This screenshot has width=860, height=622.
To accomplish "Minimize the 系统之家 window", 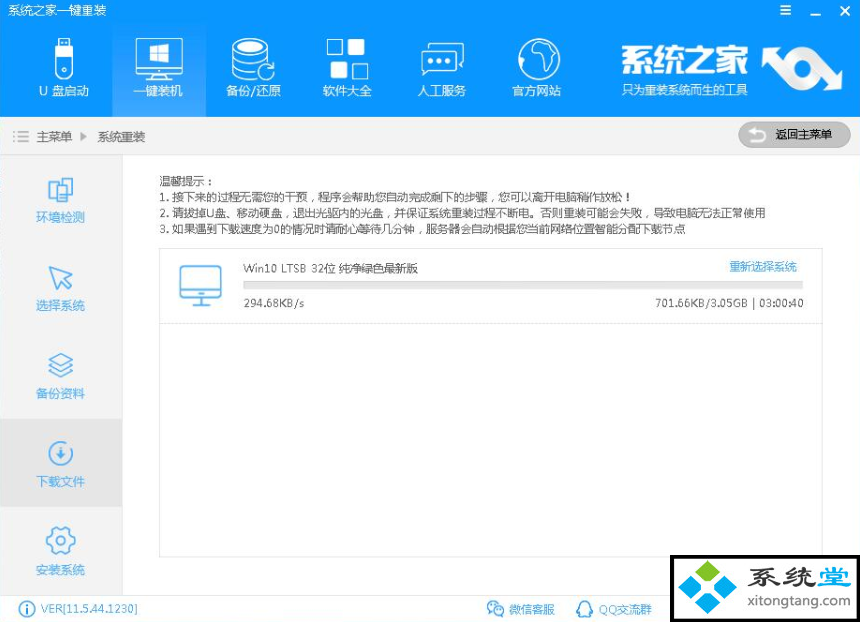I will click(x=816, y=12).
